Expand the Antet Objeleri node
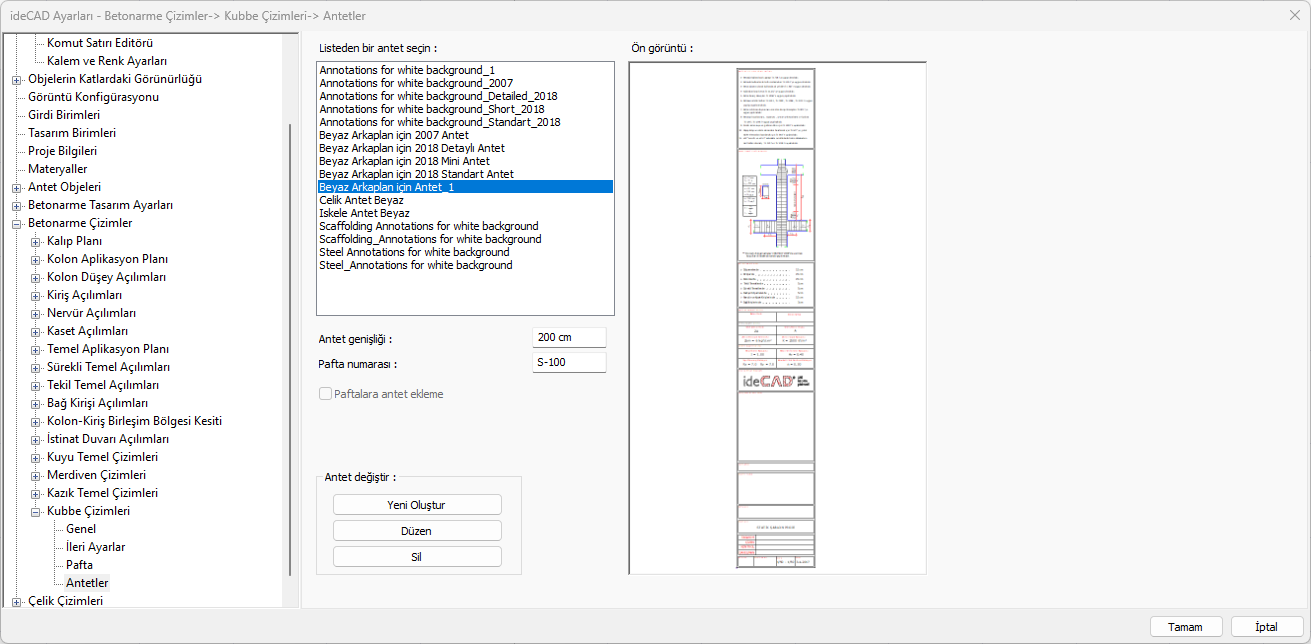The image size is (1311, 644). coord(17,187)
